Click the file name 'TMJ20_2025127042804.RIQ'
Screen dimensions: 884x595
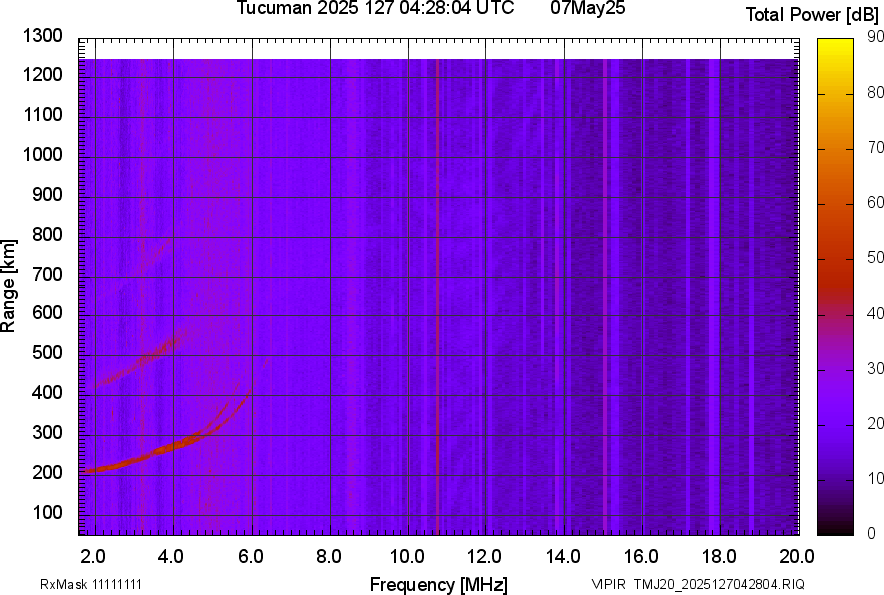(719, 584)
